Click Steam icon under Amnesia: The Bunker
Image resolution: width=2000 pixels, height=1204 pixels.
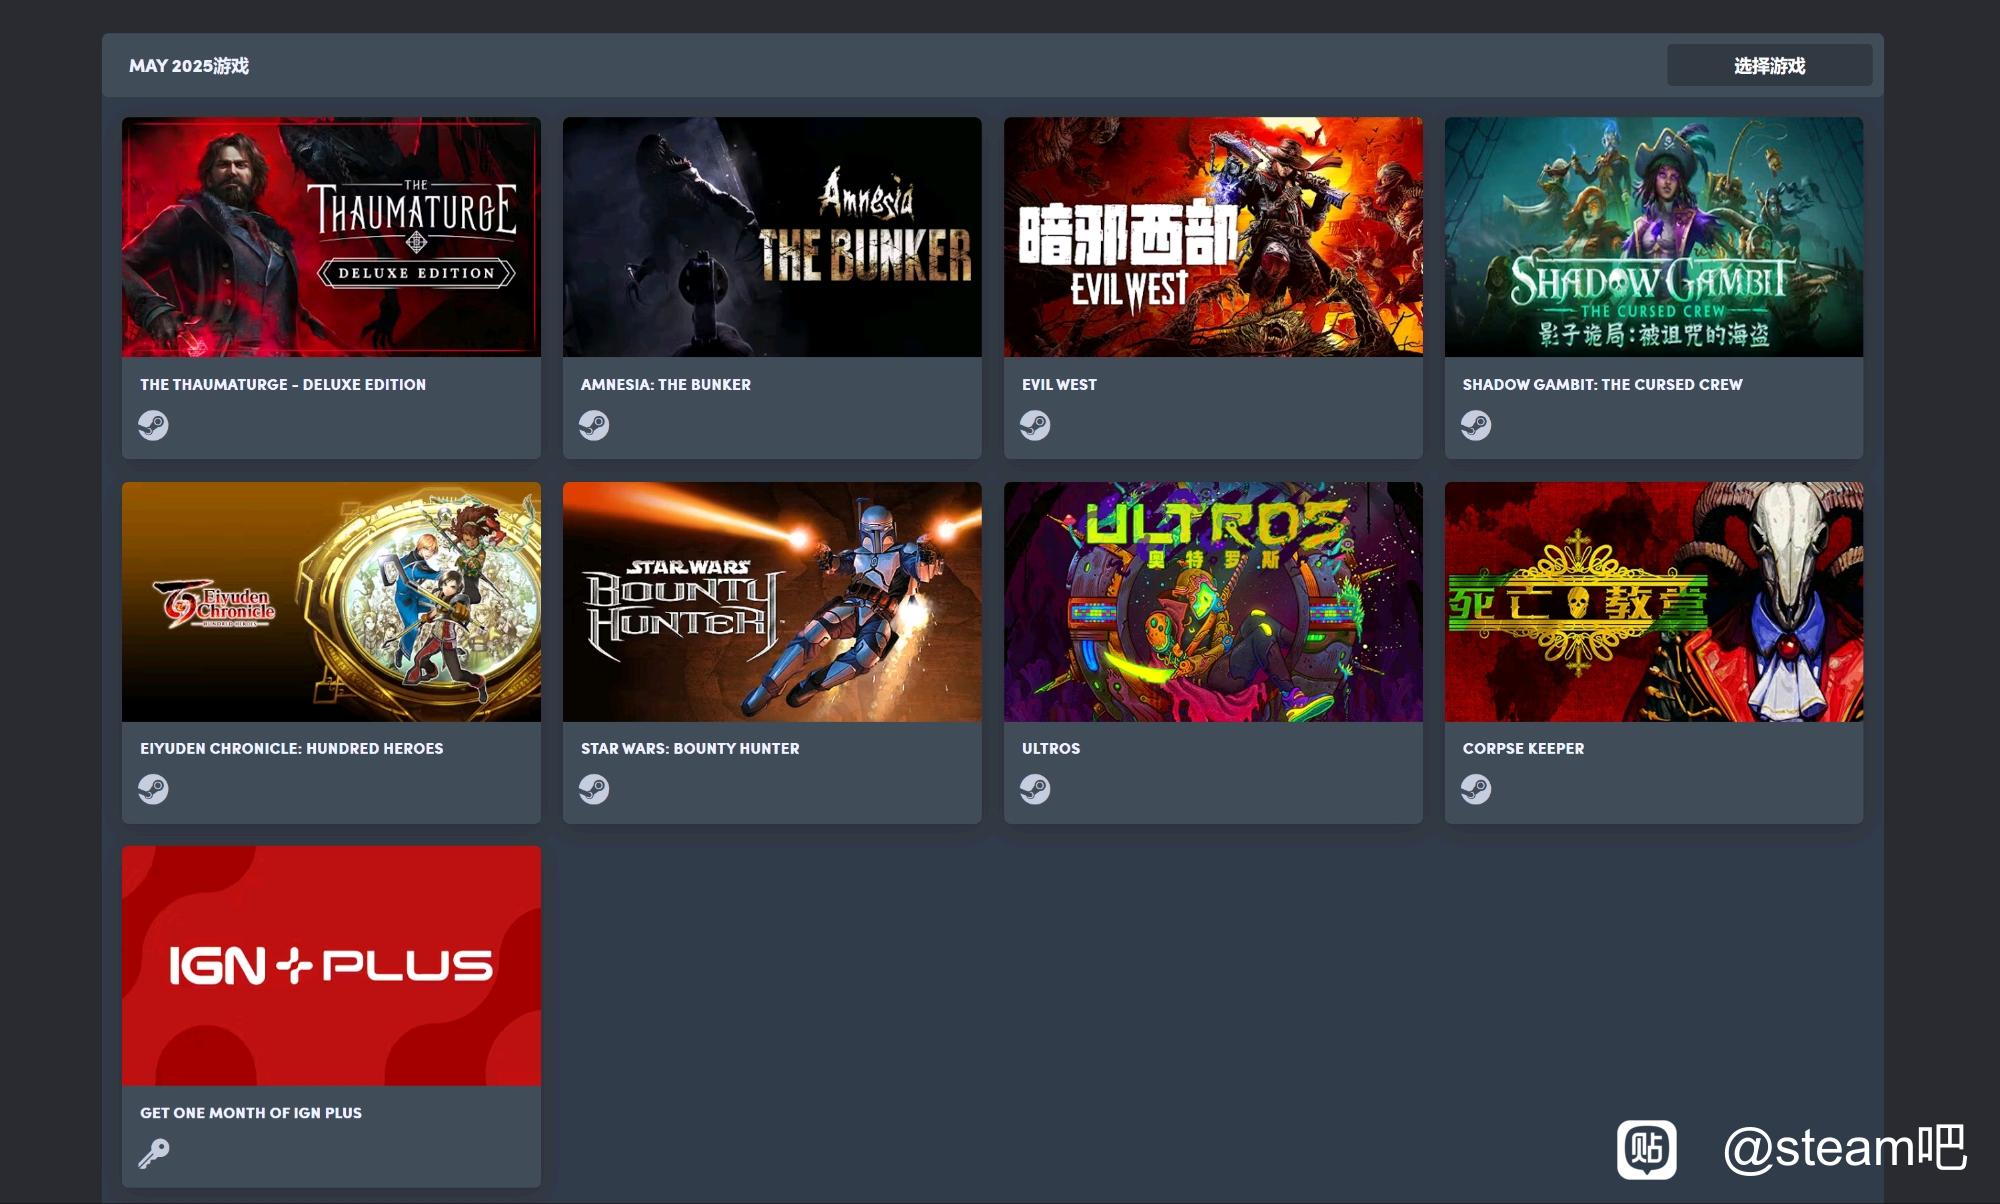tap(594, 425)
